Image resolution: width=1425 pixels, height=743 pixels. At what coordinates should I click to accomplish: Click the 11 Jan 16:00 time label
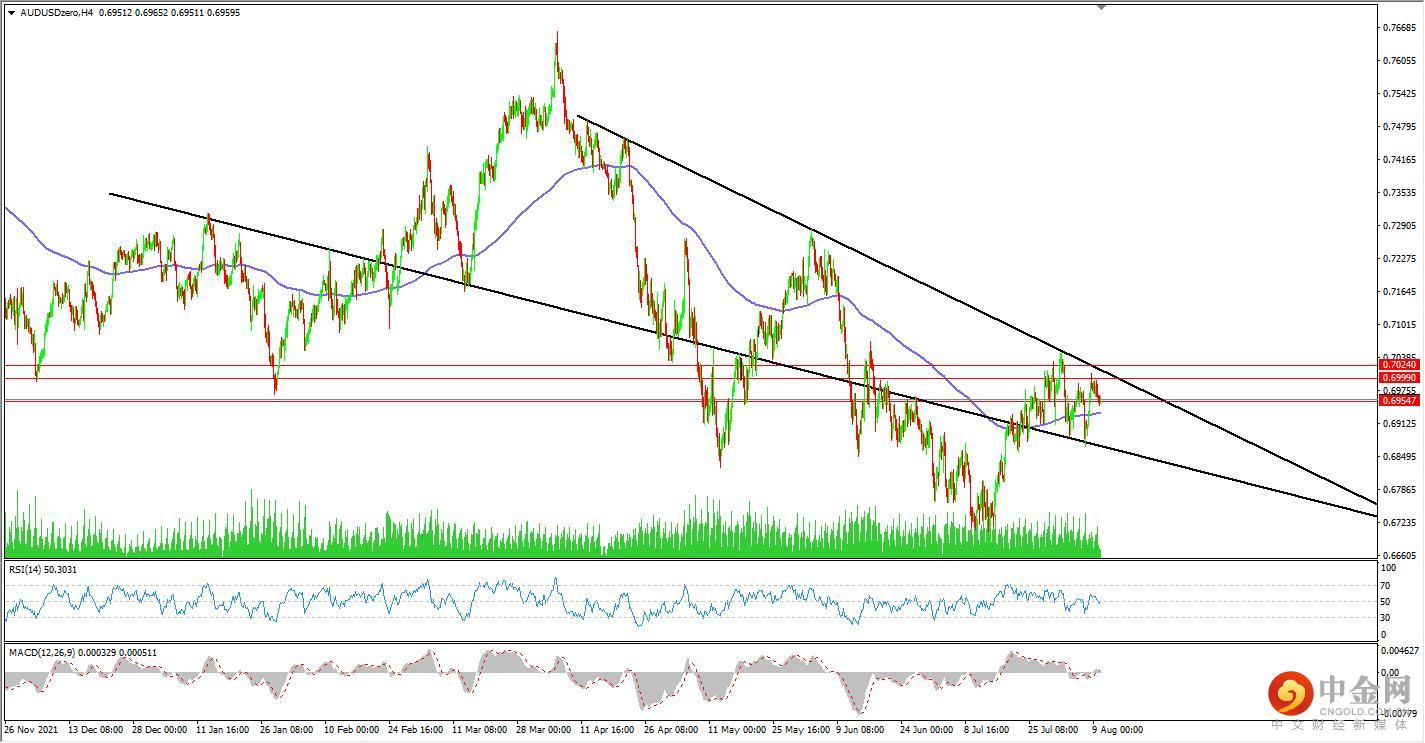click(x=224, y=730)
